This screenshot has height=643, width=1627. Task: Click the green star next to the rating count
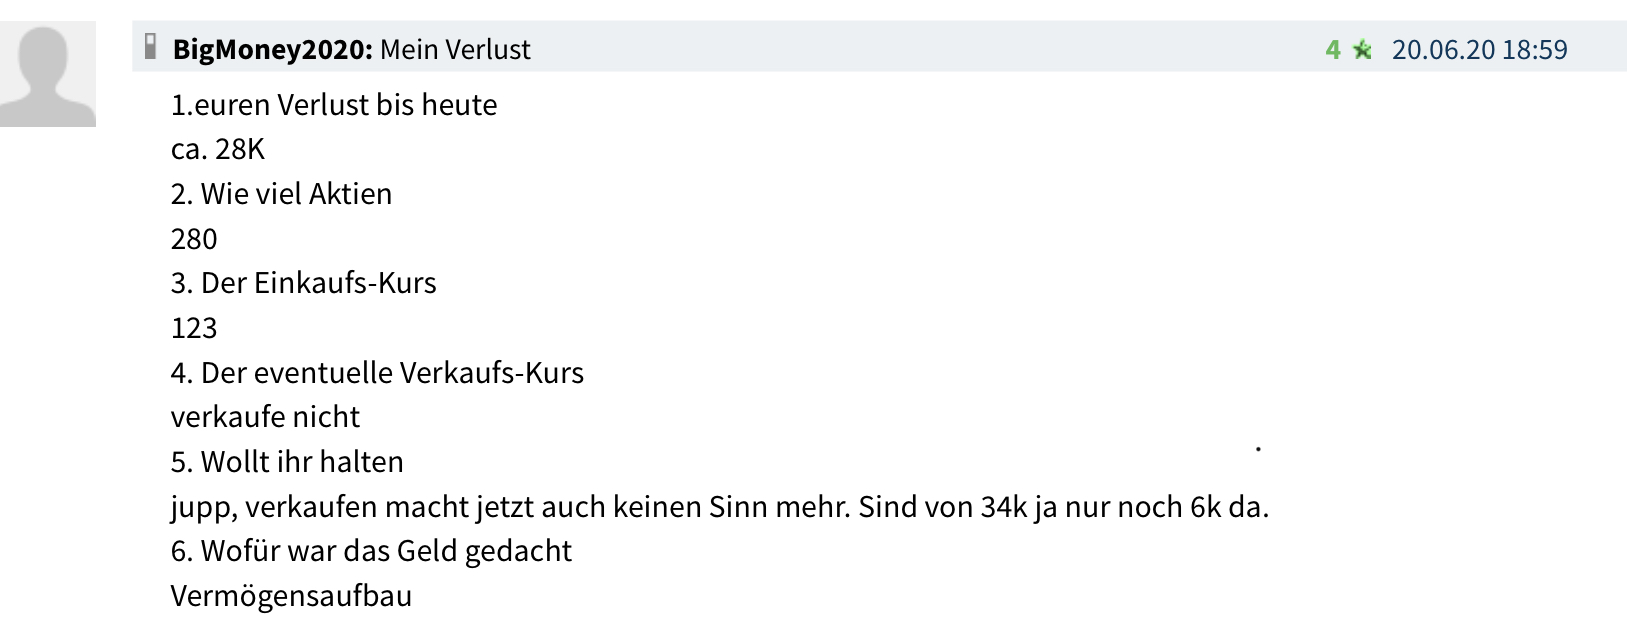click(1363, 48)
